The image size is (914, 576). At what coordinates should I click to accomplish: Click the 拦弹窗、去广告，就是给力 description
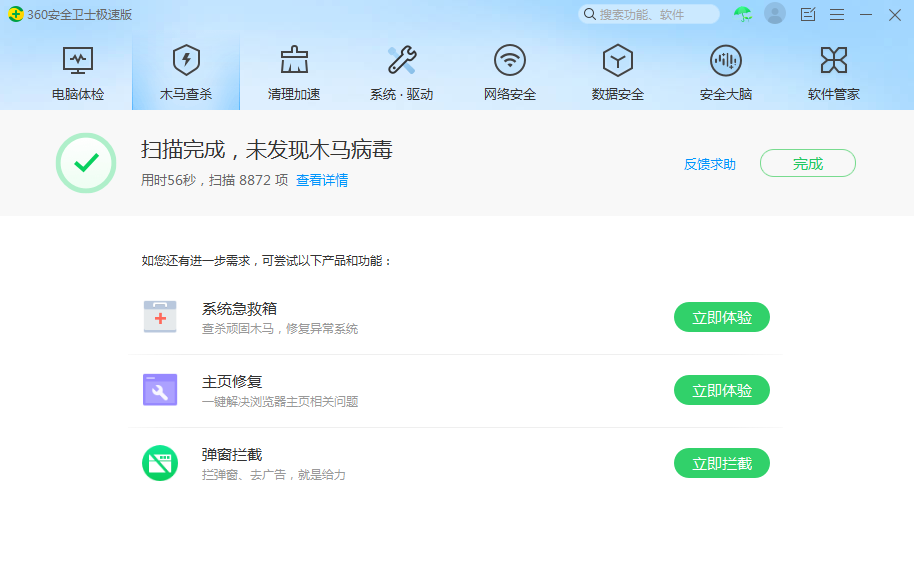click(273, 475)
